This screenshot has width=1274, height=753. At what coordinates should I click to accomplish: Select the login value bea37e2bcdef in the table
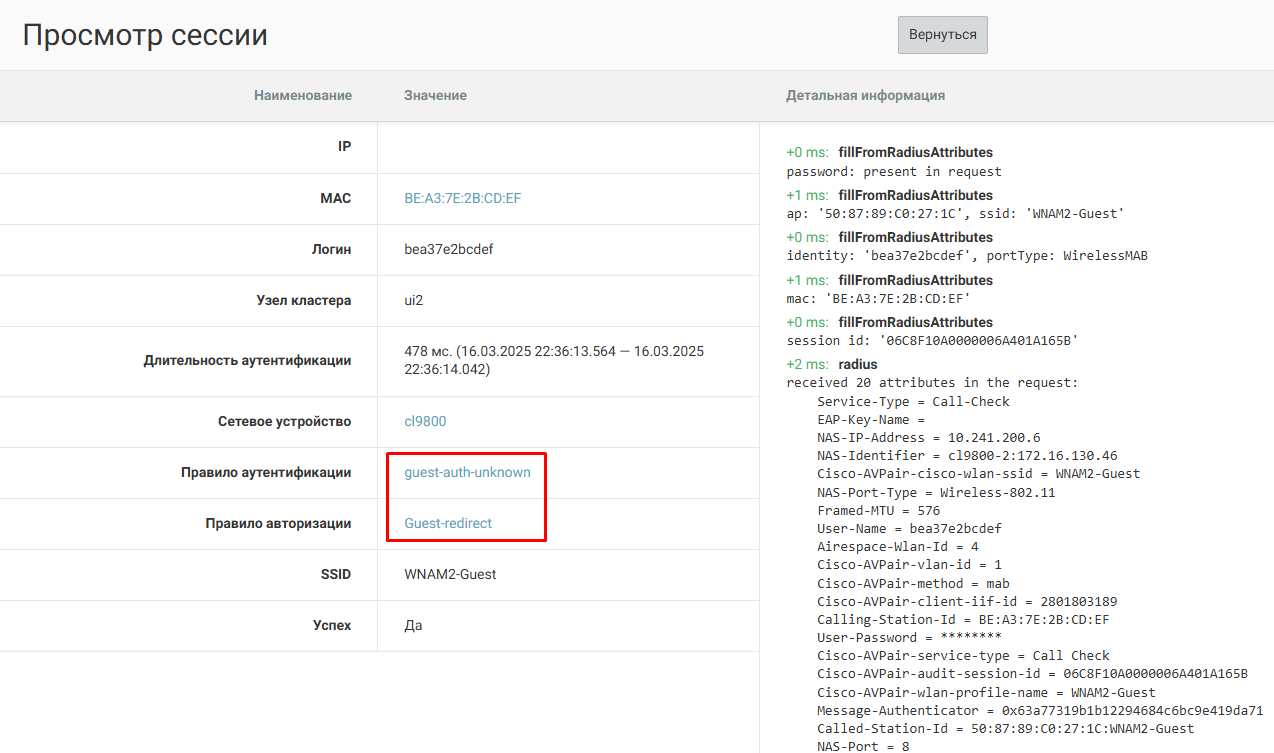[448, 249]
